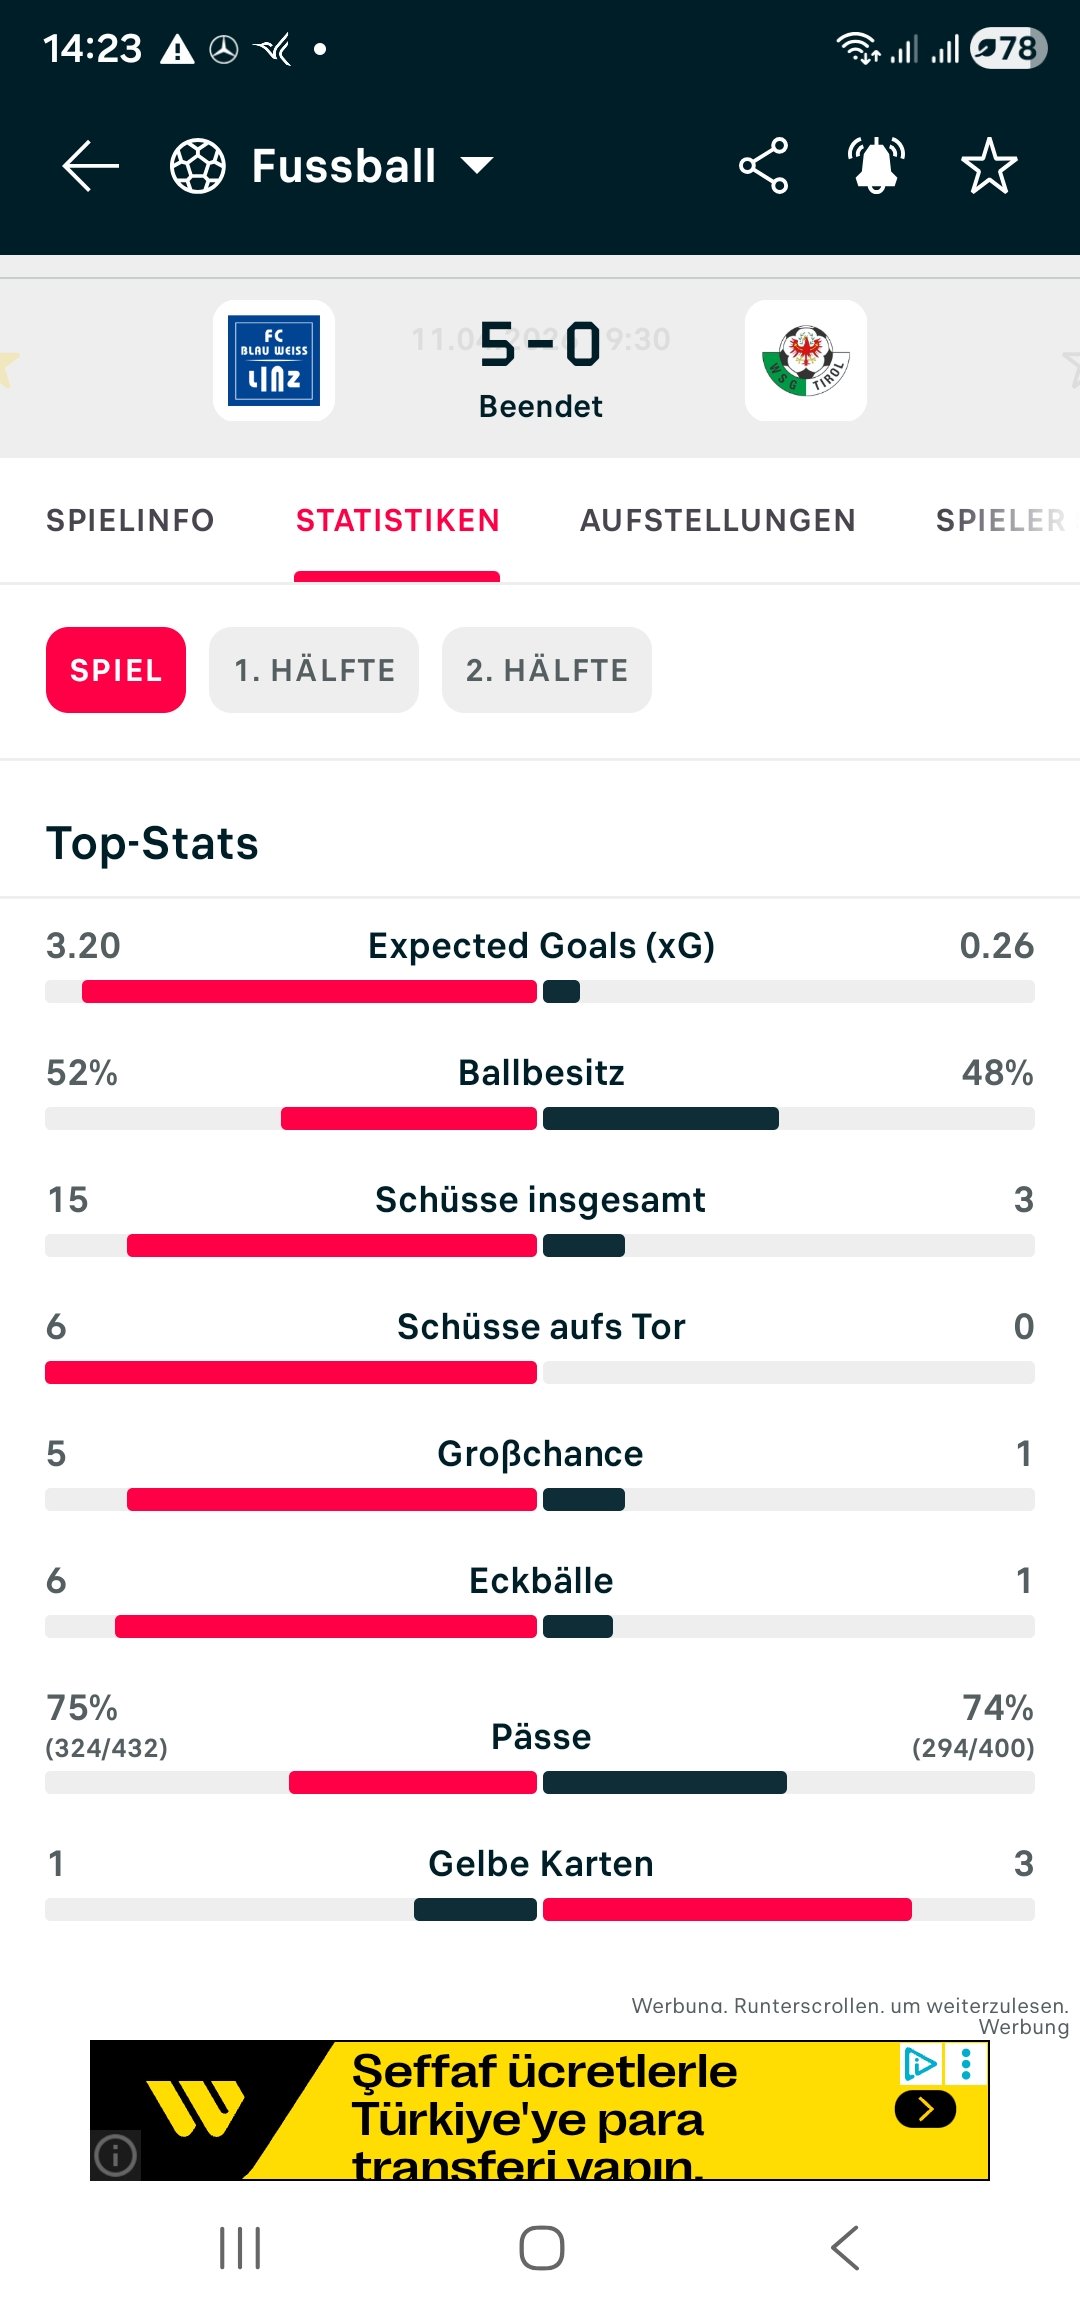Tap the football sport icon
The height and width of the screenshot is (2316, 1080).
tap(198, 166)
